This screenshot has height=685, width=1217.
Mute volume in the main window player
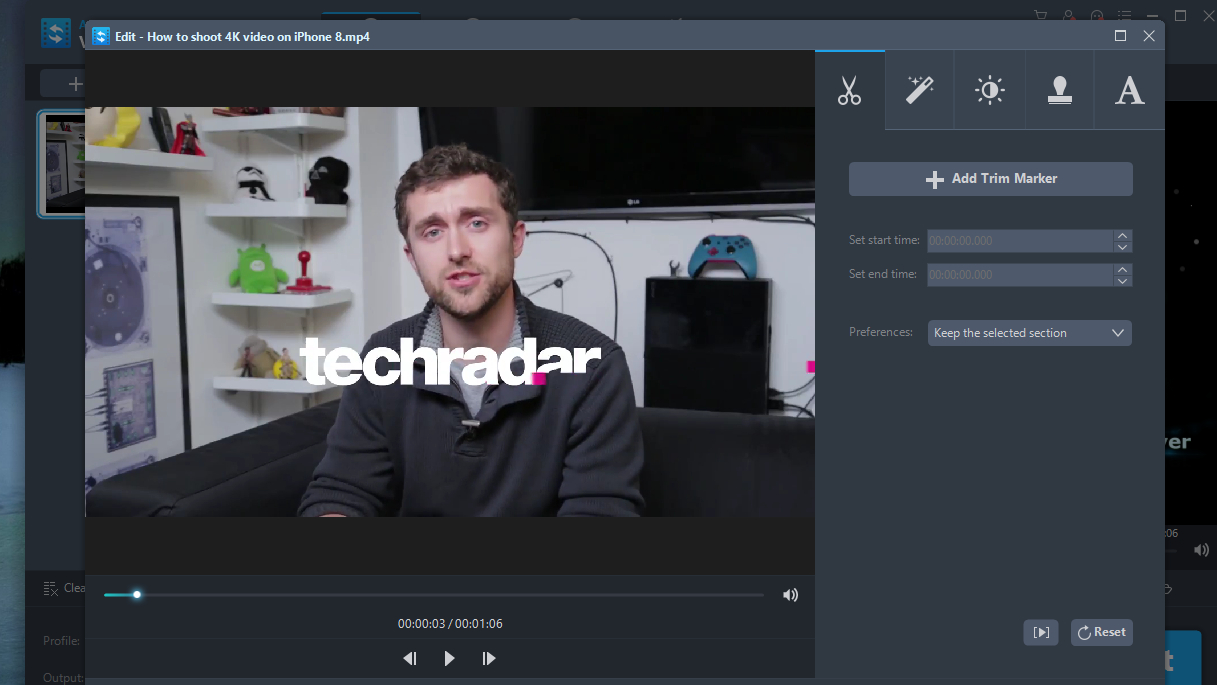click(1202, 550)
